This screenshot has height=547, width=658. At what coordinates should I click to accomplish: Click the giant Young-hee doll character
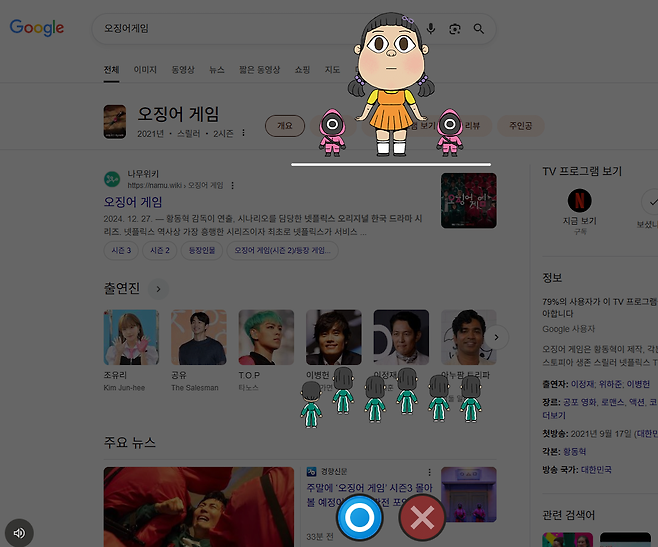point(391,84)
